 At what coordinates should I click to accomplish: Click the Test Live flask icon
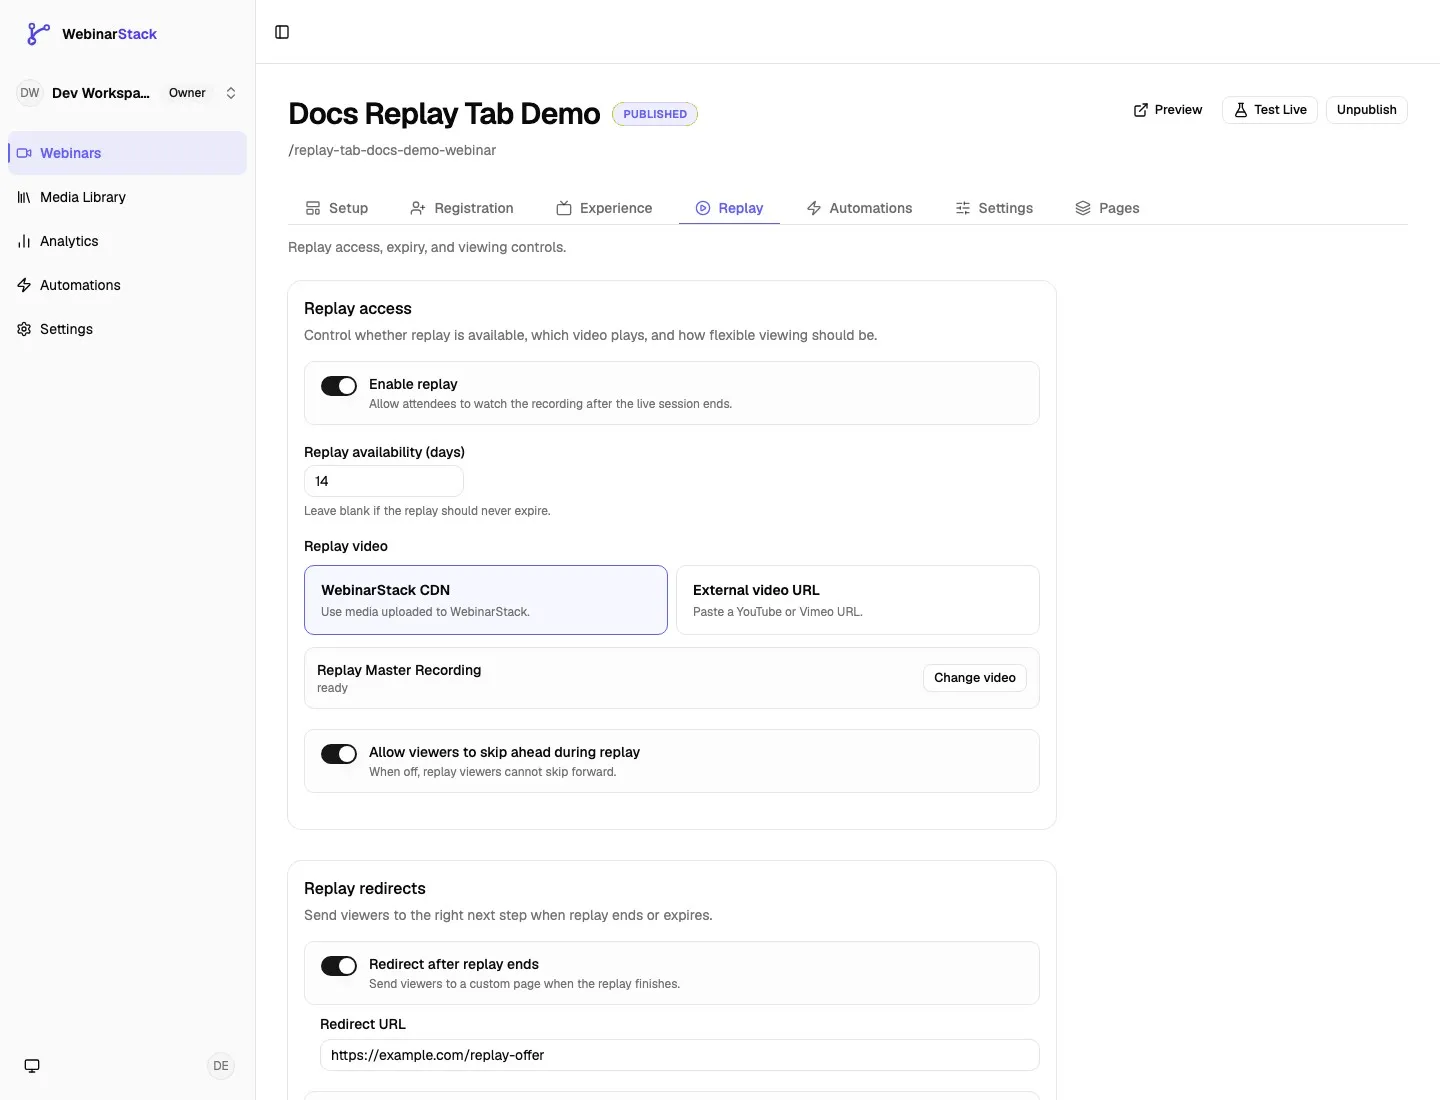(1240, 110)
